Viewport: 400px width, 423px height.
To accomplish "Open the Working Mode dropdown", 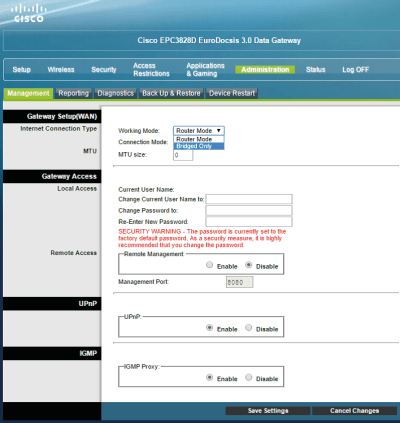I will click(x=199, y=131).
